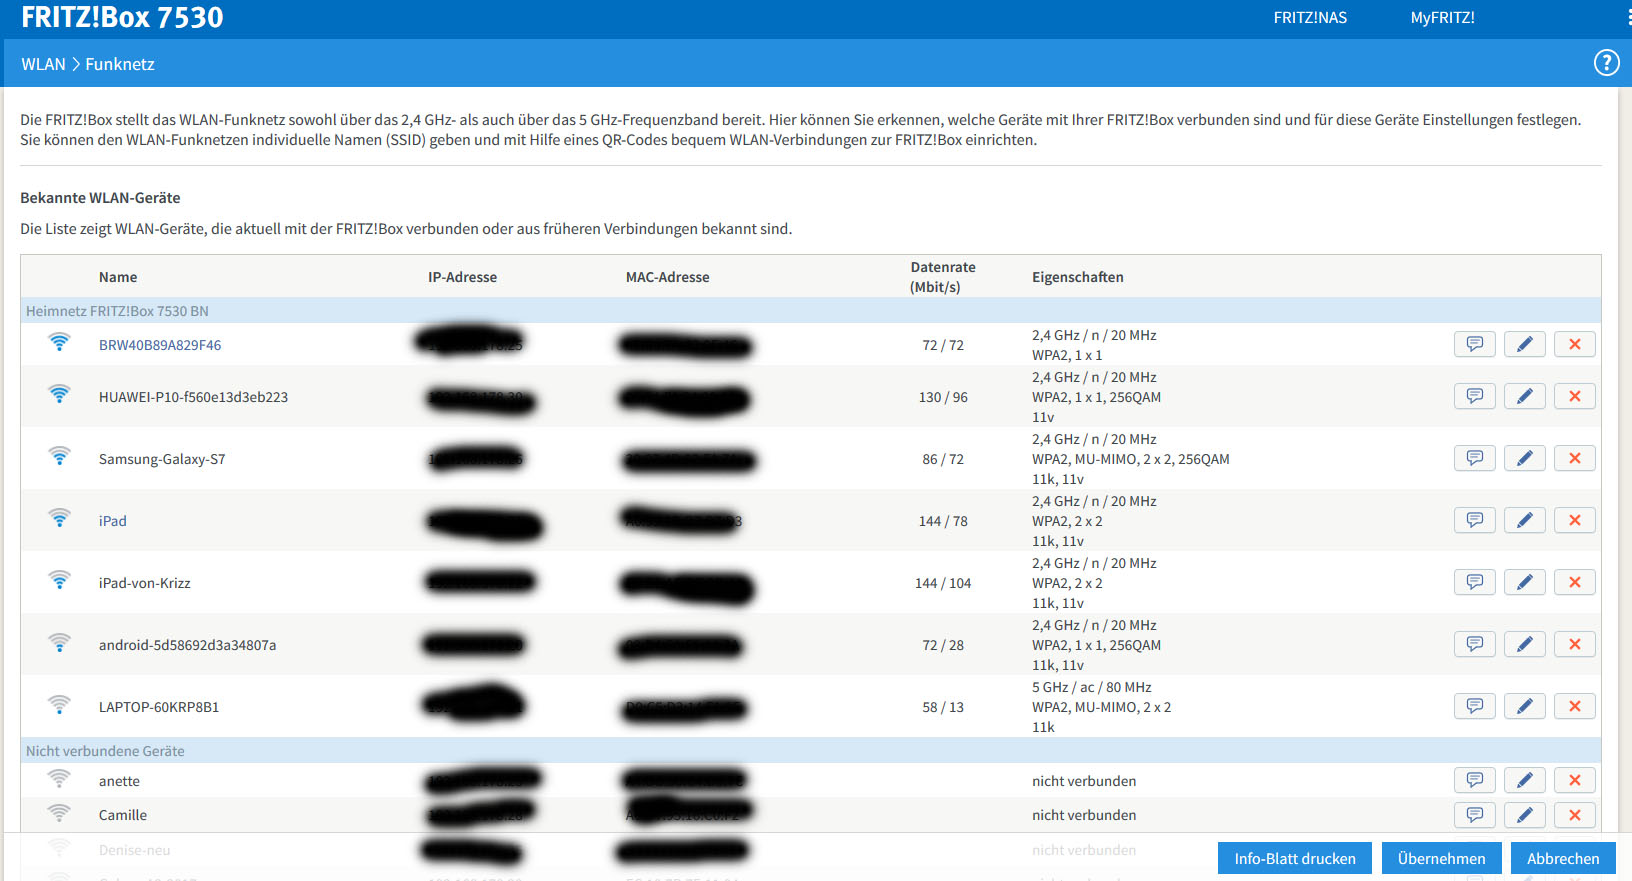Image resolution: width=1632 pixels, height=881 pixels.
Task: Click the Samsung-Galaxy-S7 device name
Action: point(162,459)
